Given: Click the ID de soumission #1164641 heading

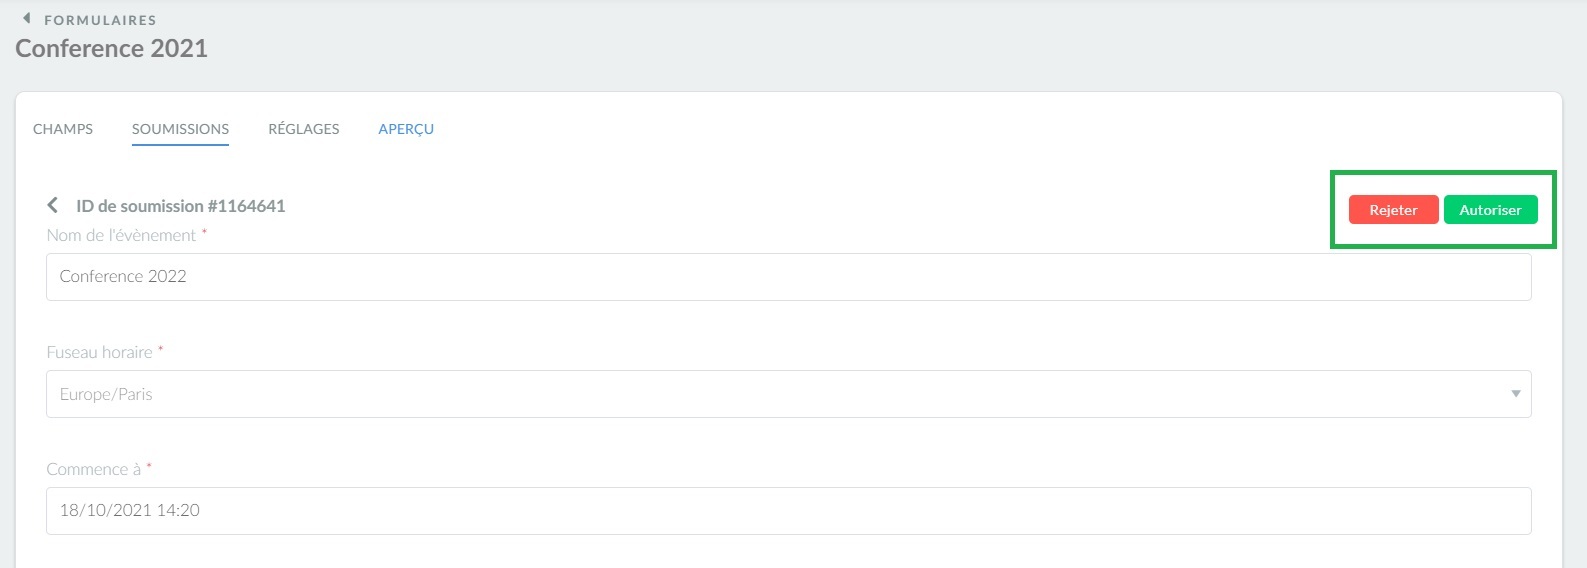Looking at the screenshot, I should (x=181, y=206).
